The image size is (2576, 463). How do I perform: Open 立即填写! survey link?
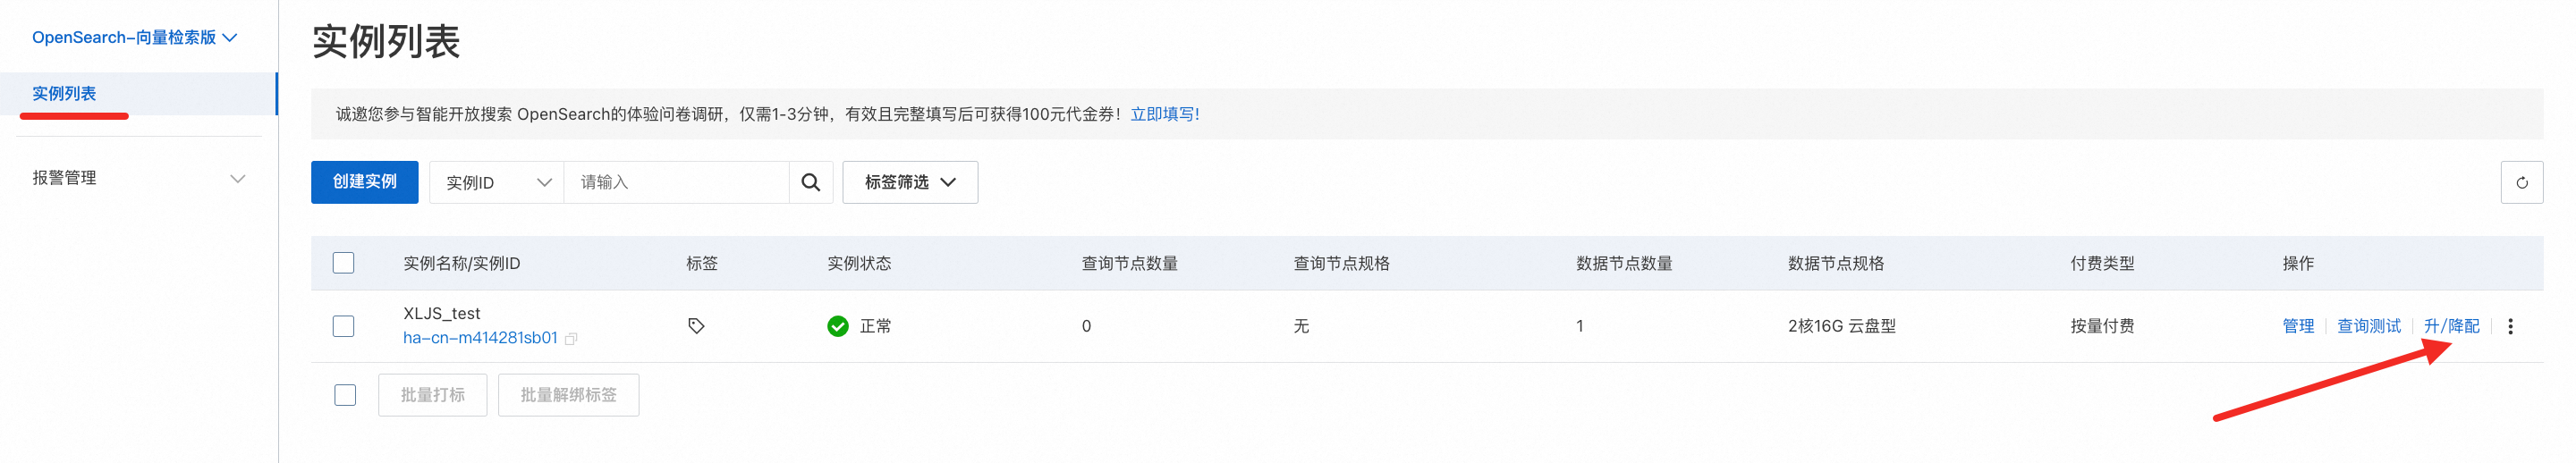1165,114
